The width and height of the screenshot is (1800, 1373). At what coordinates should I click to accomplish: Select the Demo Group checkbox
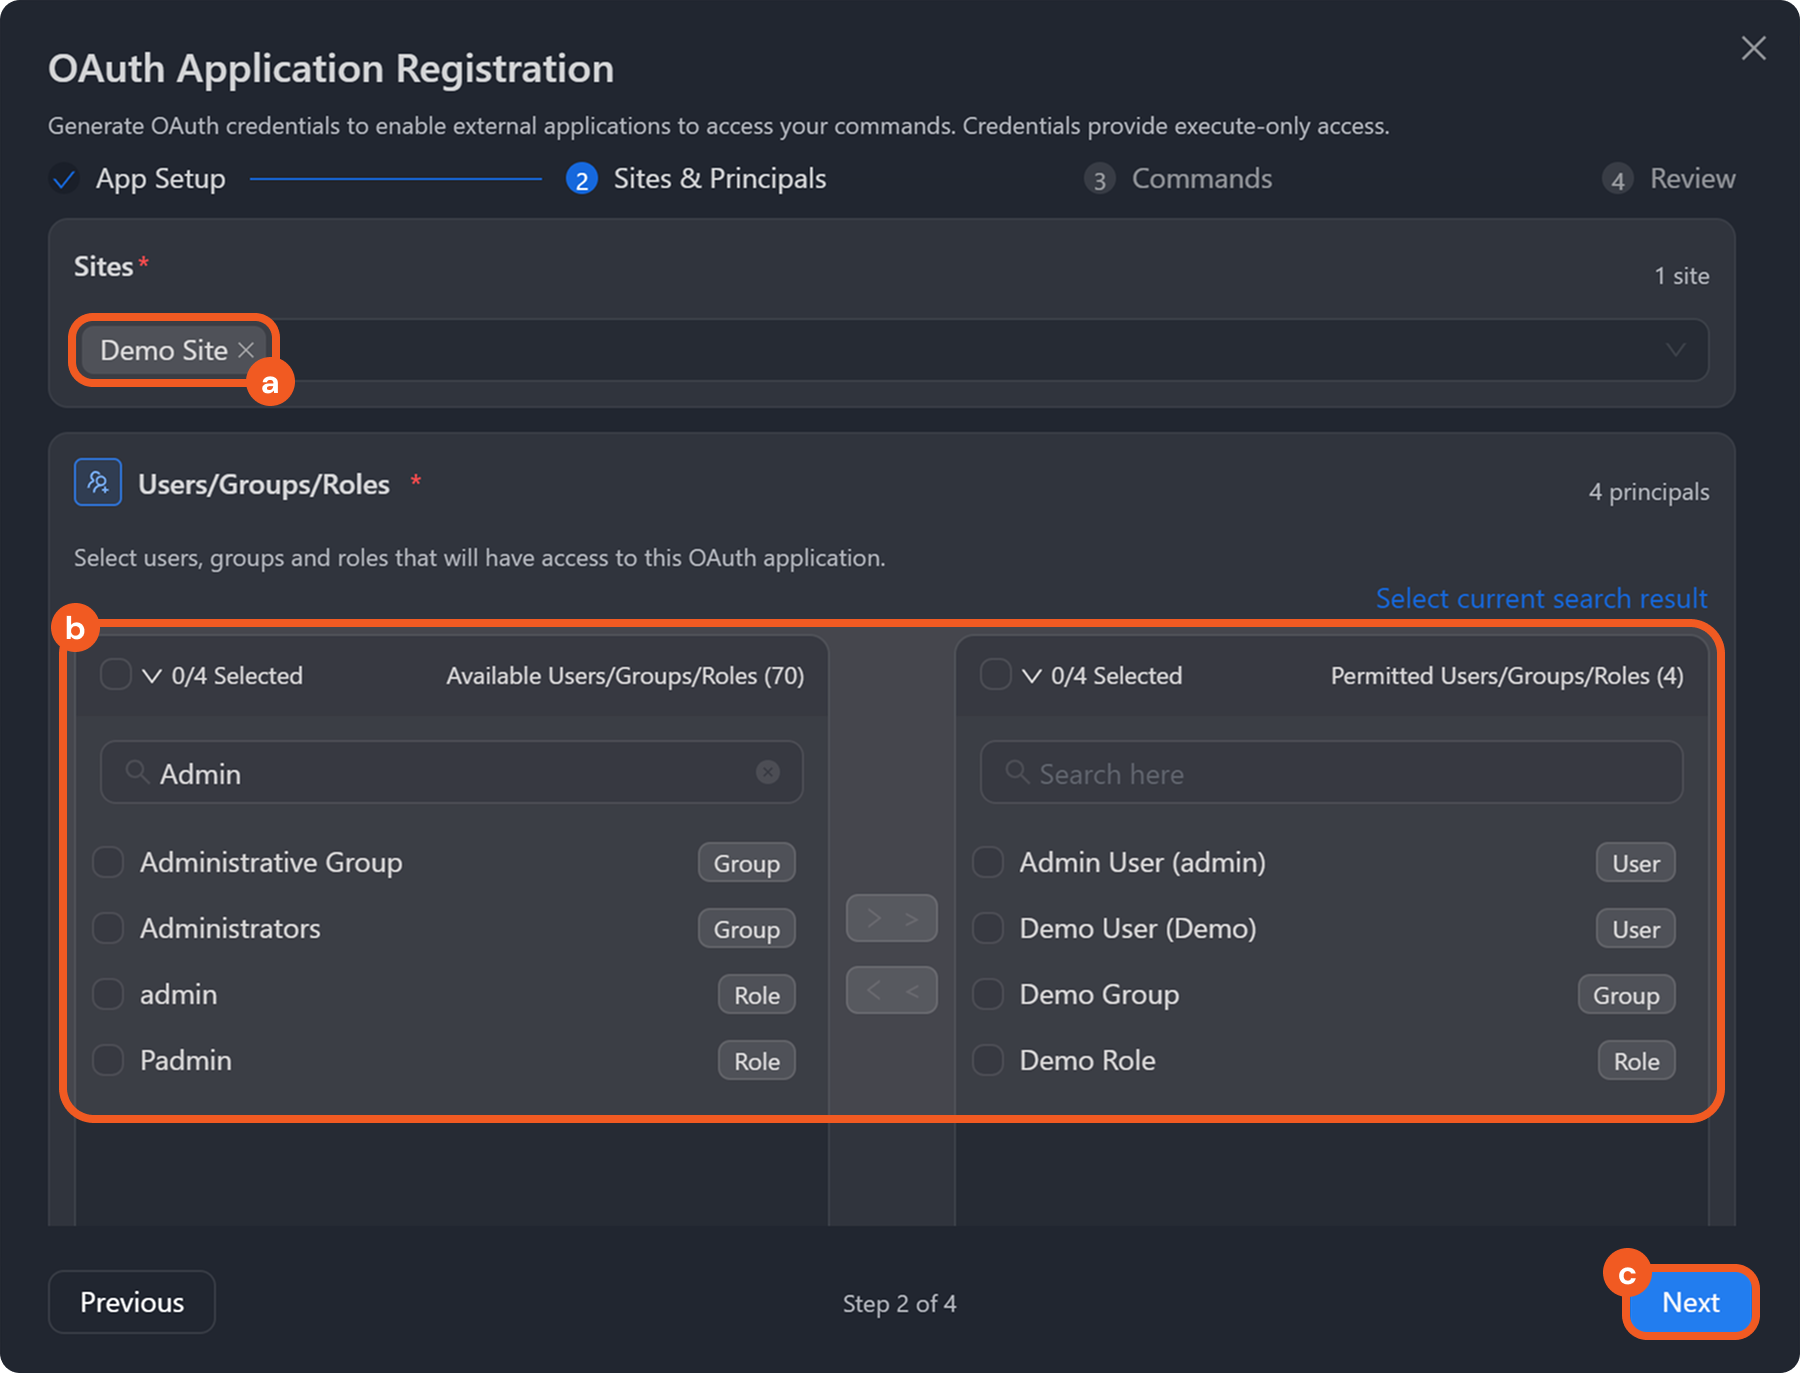(x=988, y=994)
